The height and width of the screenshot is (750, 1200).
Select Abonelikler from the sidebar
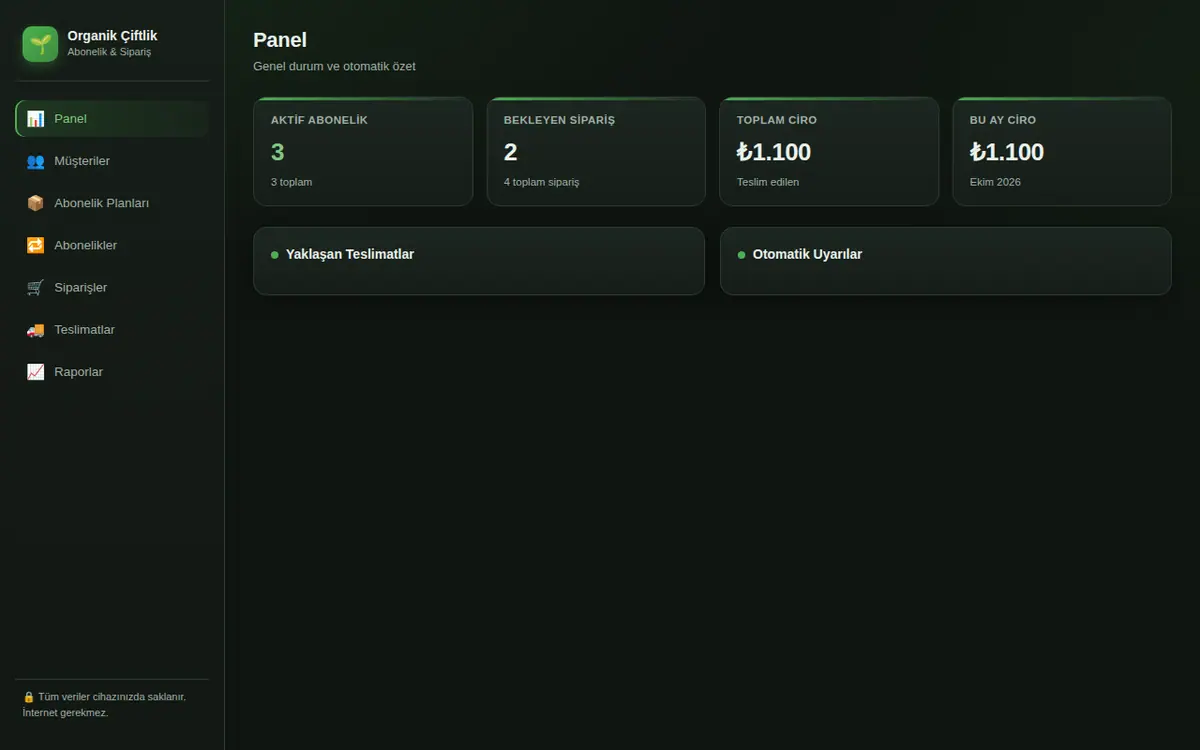click(112, 245)
